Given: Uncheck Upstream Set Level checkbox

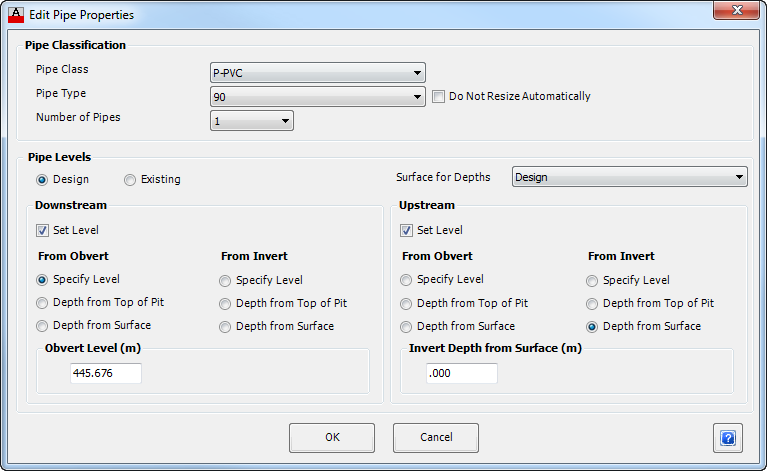Looking at the screenshot, I should pos(406,230).
